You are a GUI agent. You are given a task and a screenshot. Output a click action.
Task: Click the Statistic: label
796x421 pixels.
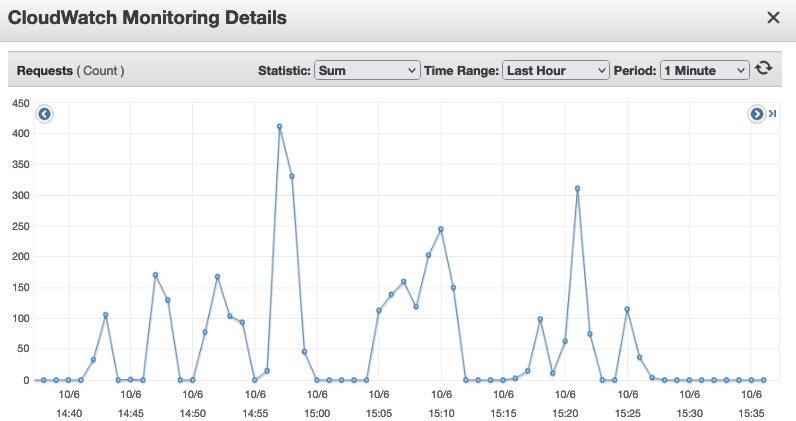click(284, 71)
